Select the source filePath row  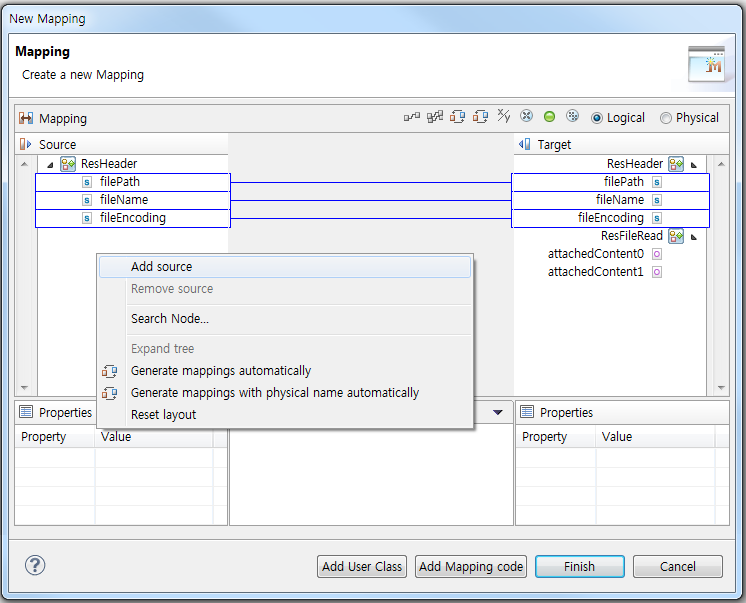tap(133, 182)
